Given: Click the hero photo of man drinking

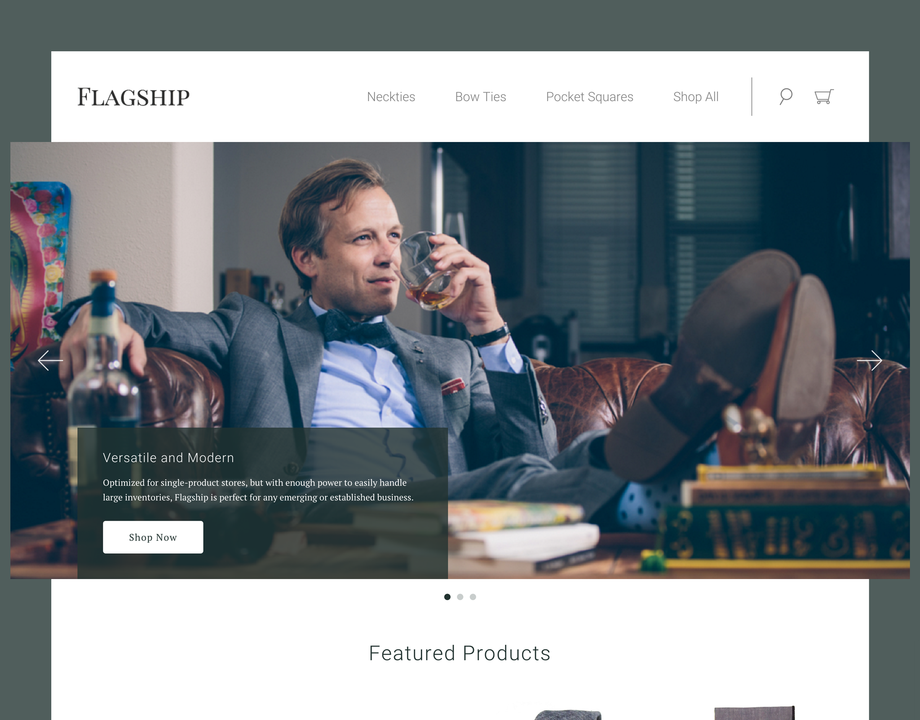Looking at the screenshot, I should (x=460, y=360).
